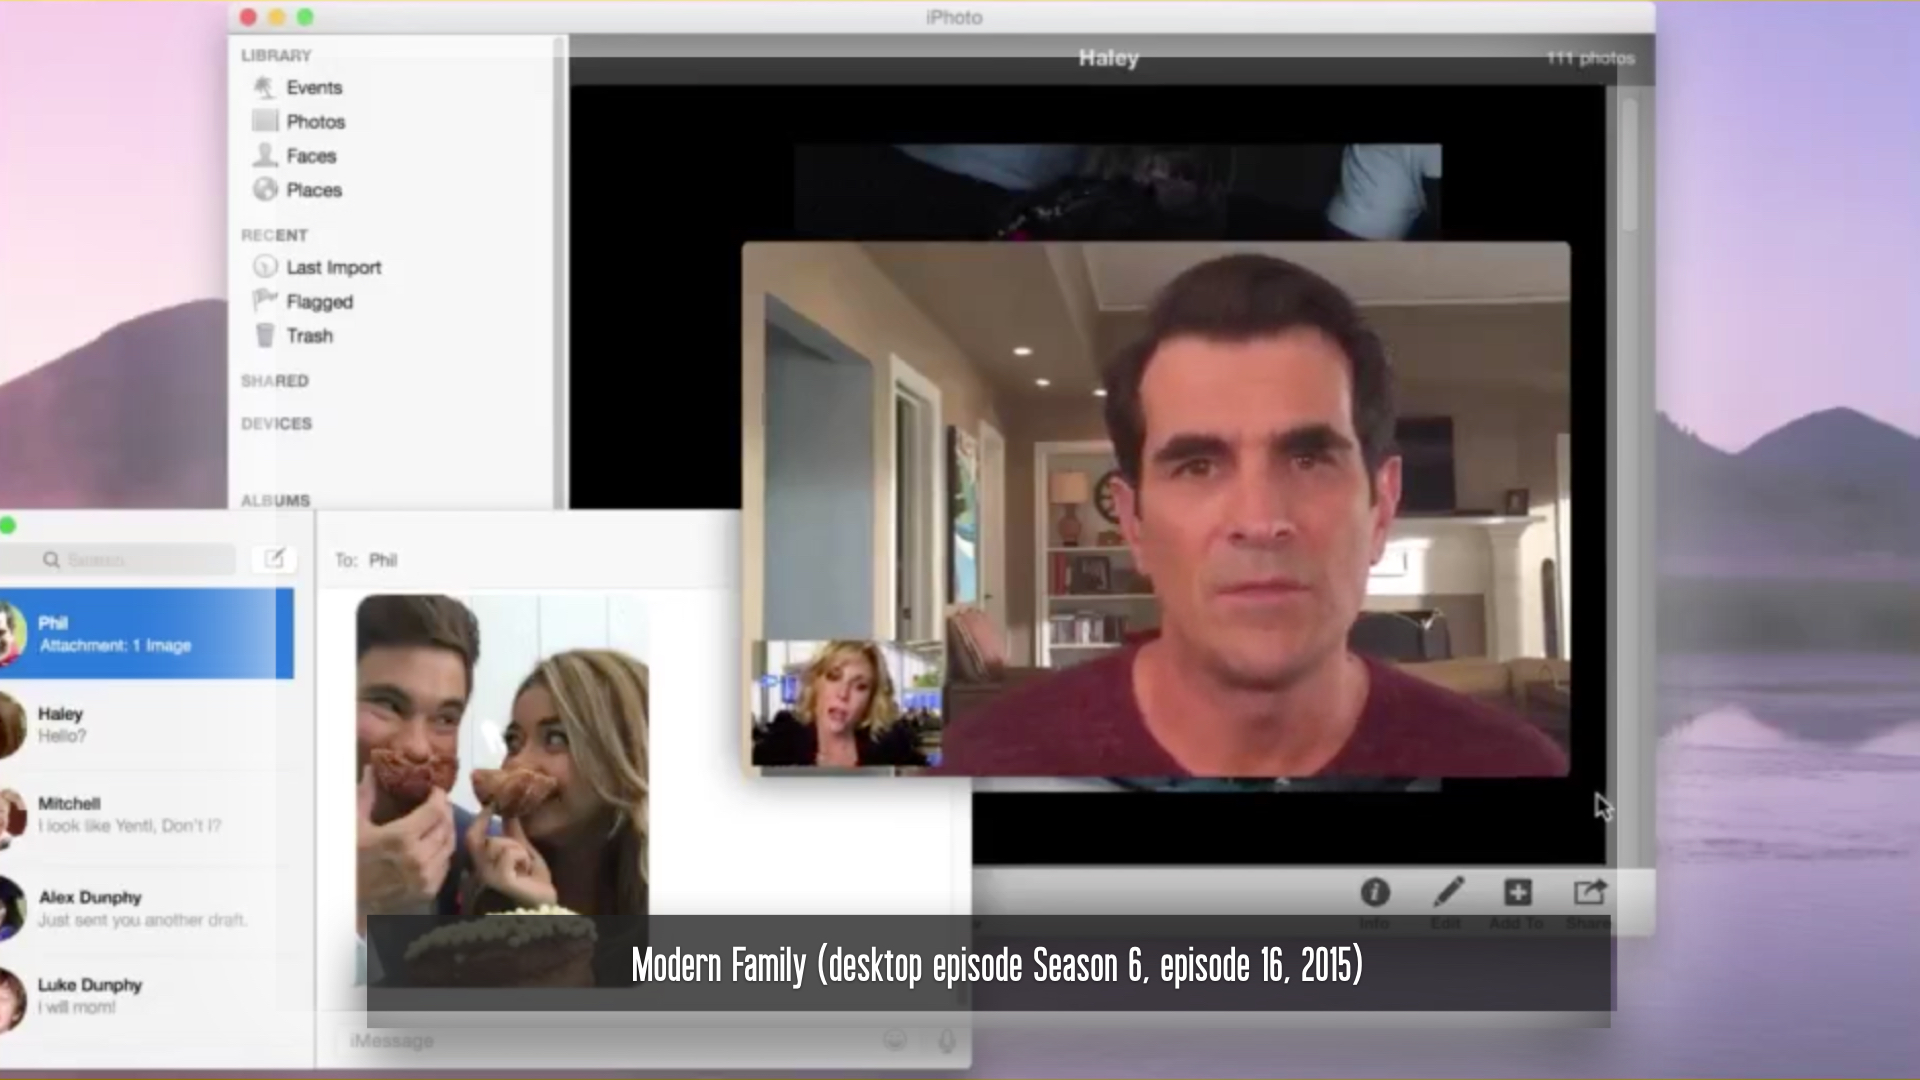
Task: Click the Add To plus icon
Action: click(x=1517, y=892)
